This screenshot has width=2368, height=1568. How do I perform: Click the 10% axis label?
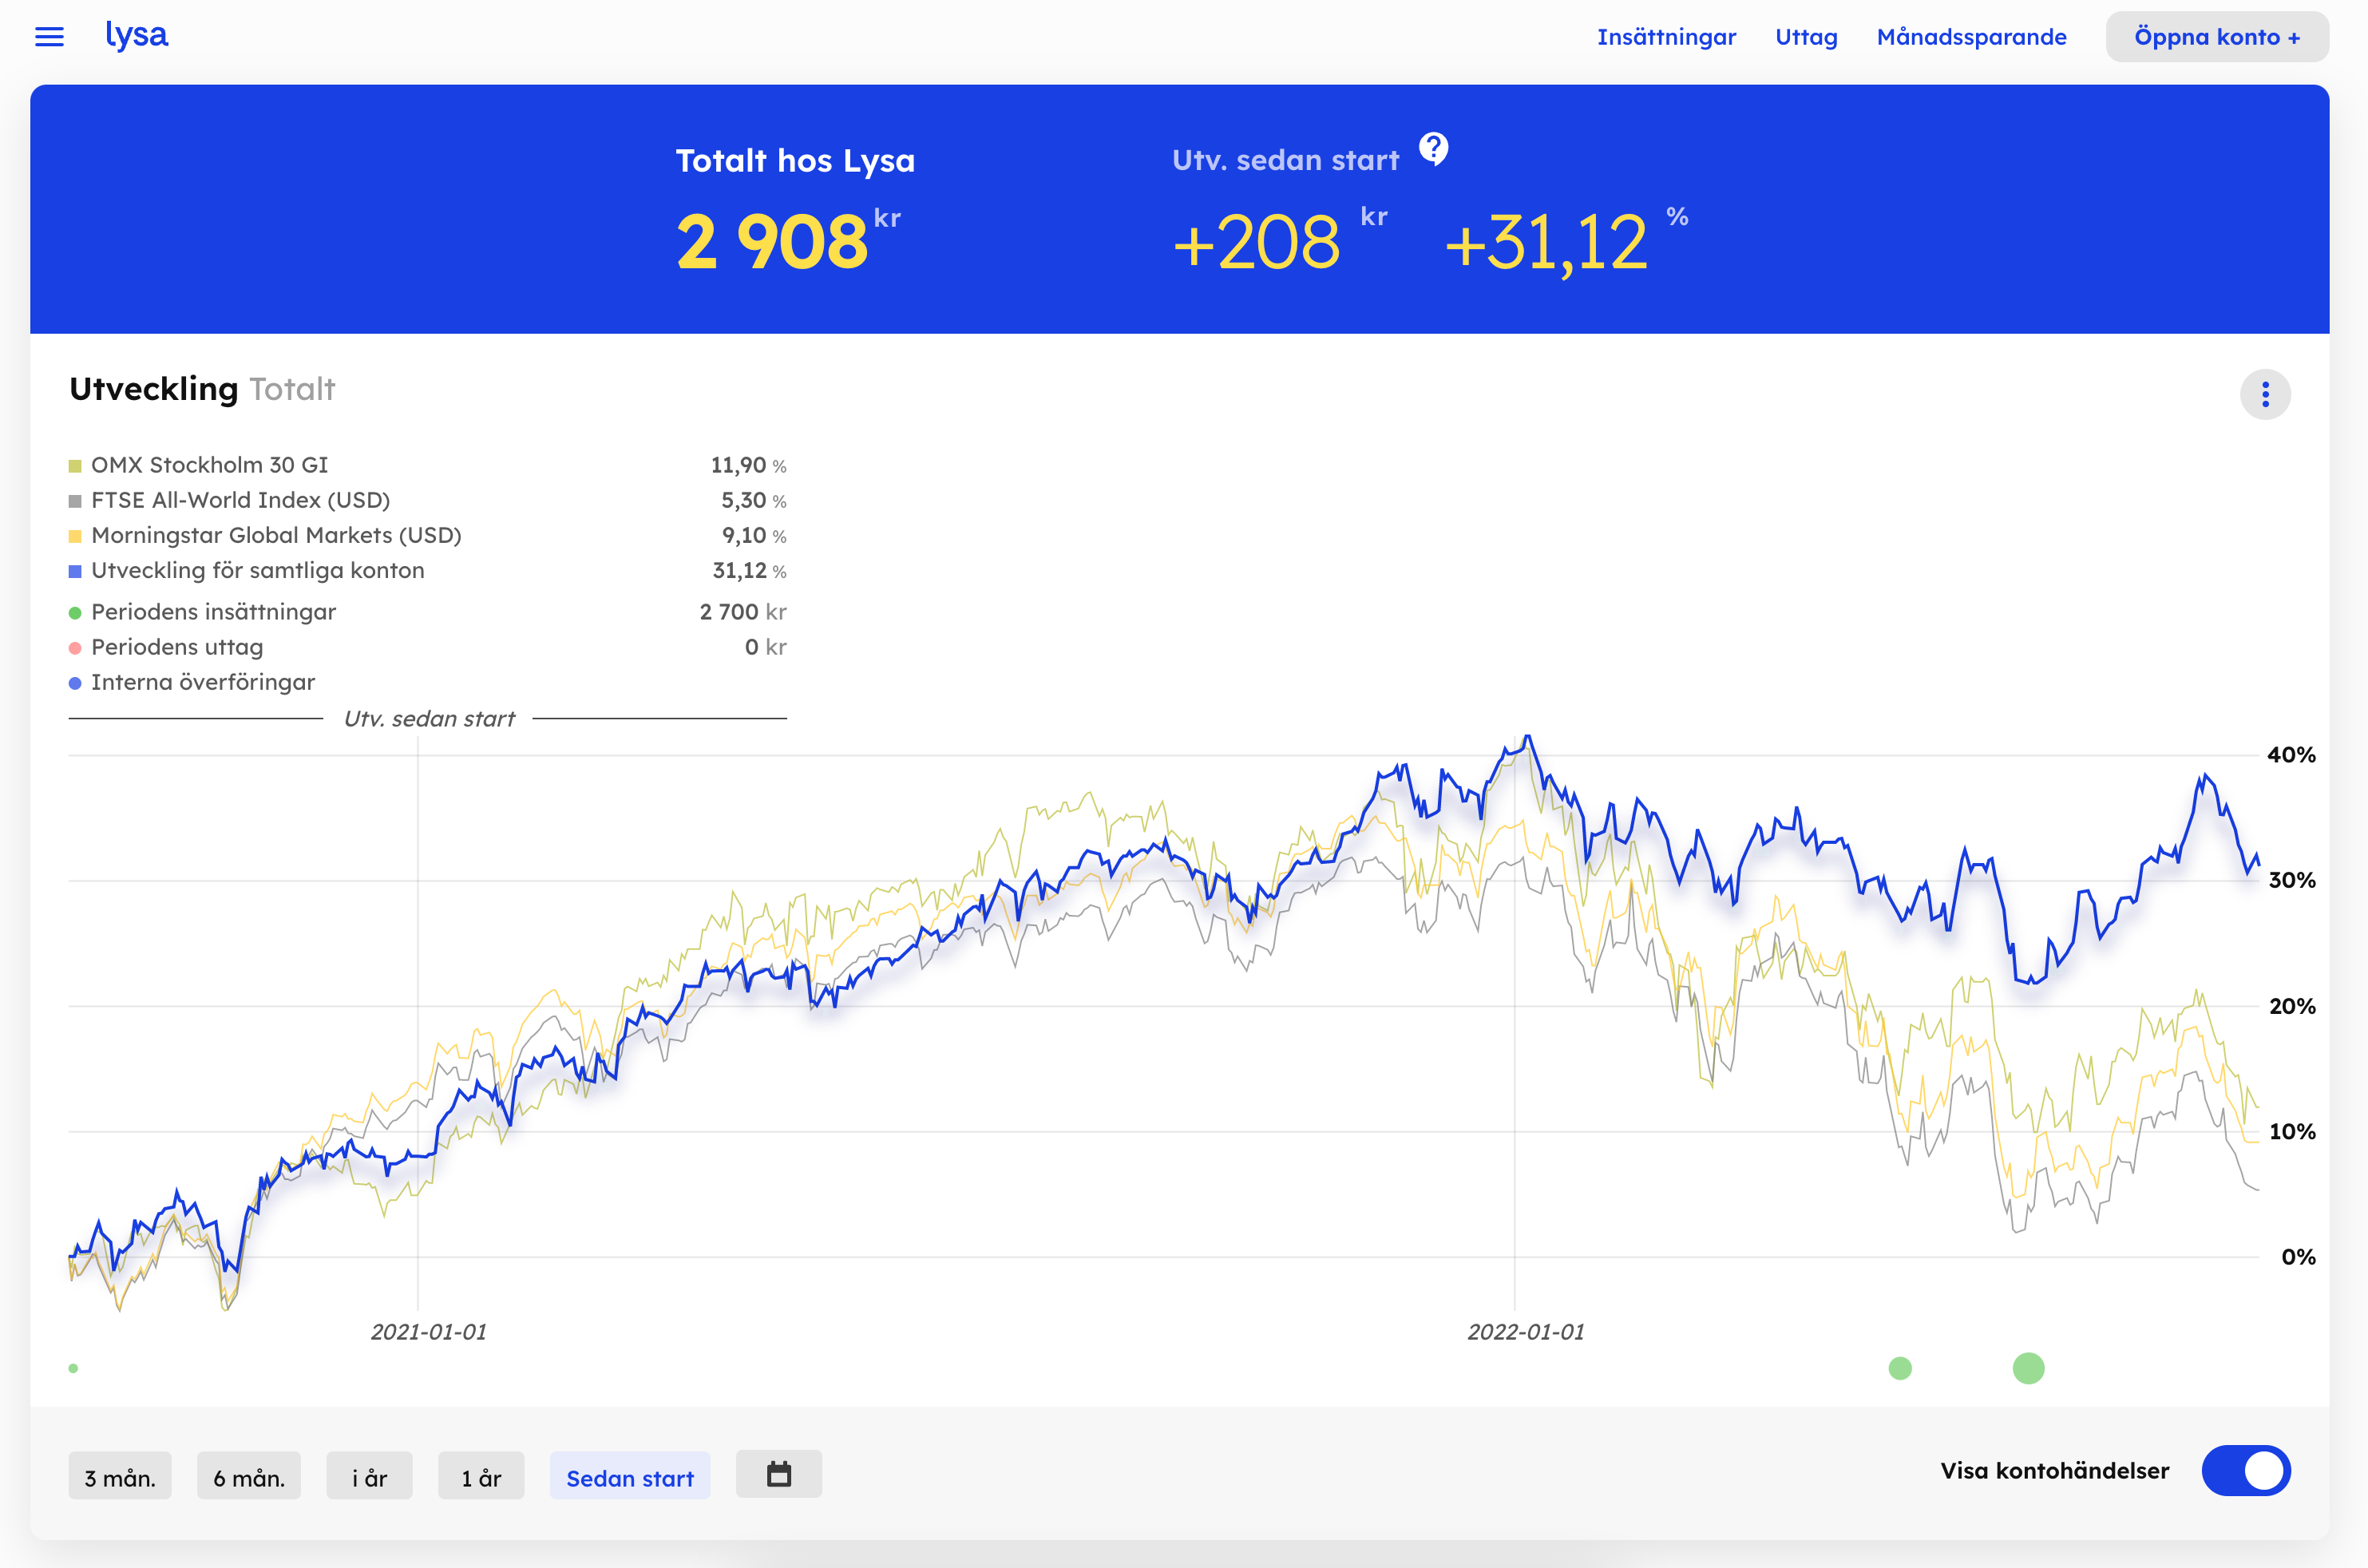[2292, 1131]
